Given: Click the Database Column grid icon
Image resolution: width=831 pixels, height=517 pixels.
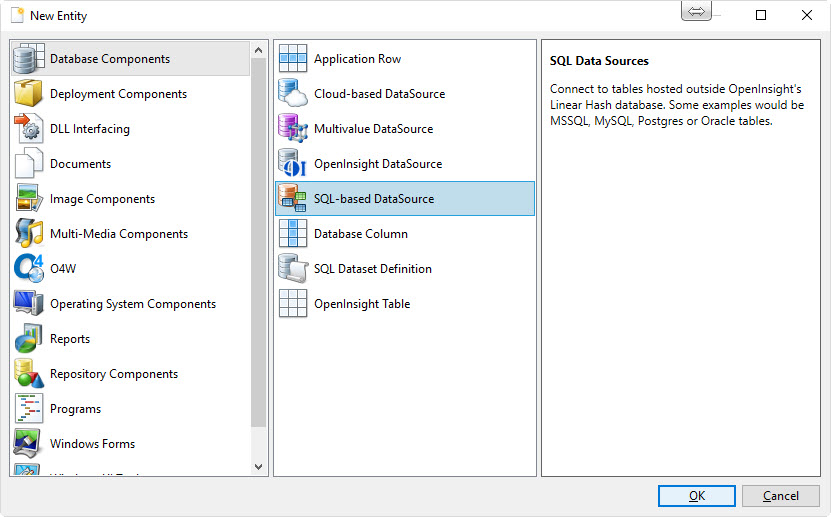Looking at the screenshot, I should pyautogui.click(x=293, y=233).
